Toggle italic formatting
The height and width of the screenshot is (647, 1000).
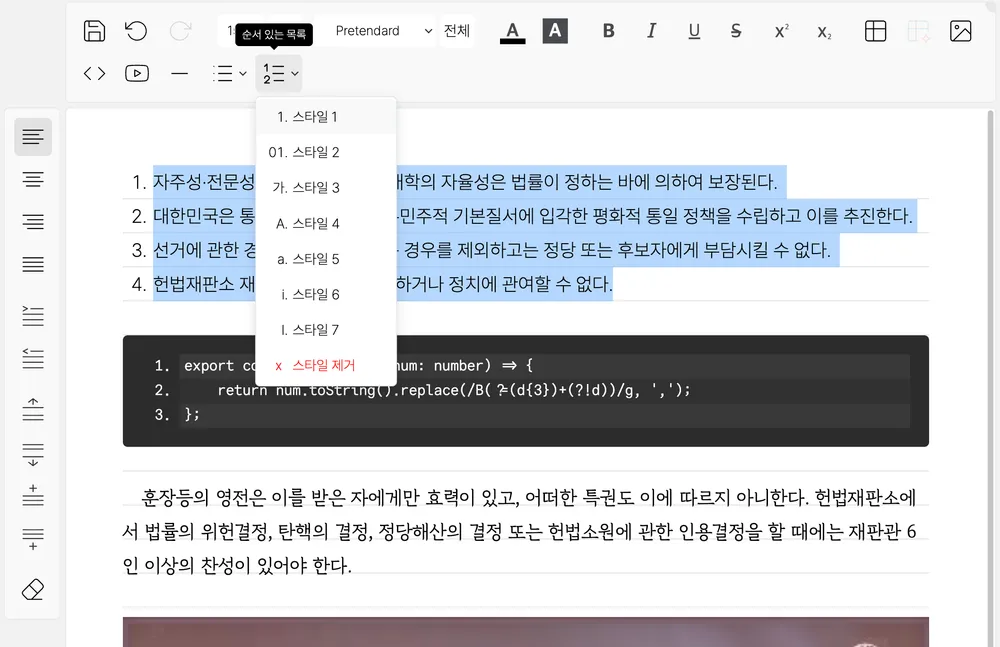[x=651, y=31]
